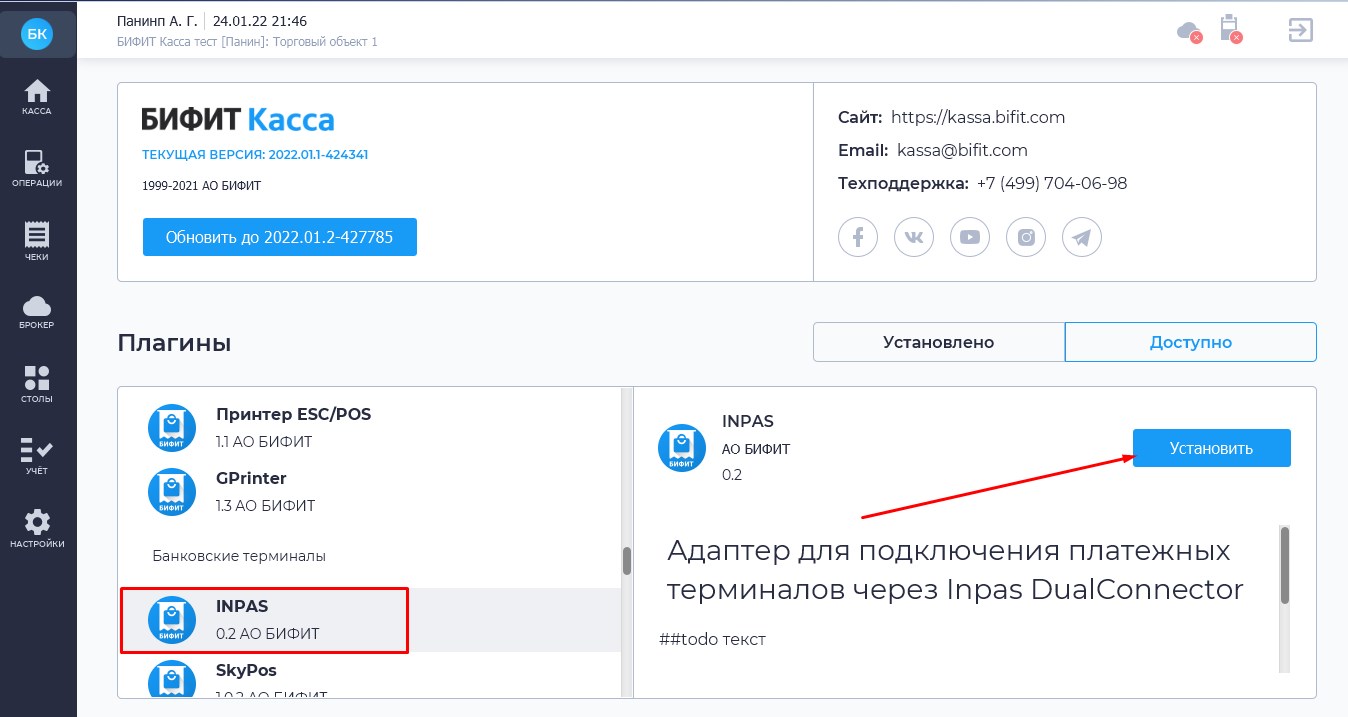Click the GPrinter plugin icon
This screenshot has width=1348, height=717.
pos(172,492)
